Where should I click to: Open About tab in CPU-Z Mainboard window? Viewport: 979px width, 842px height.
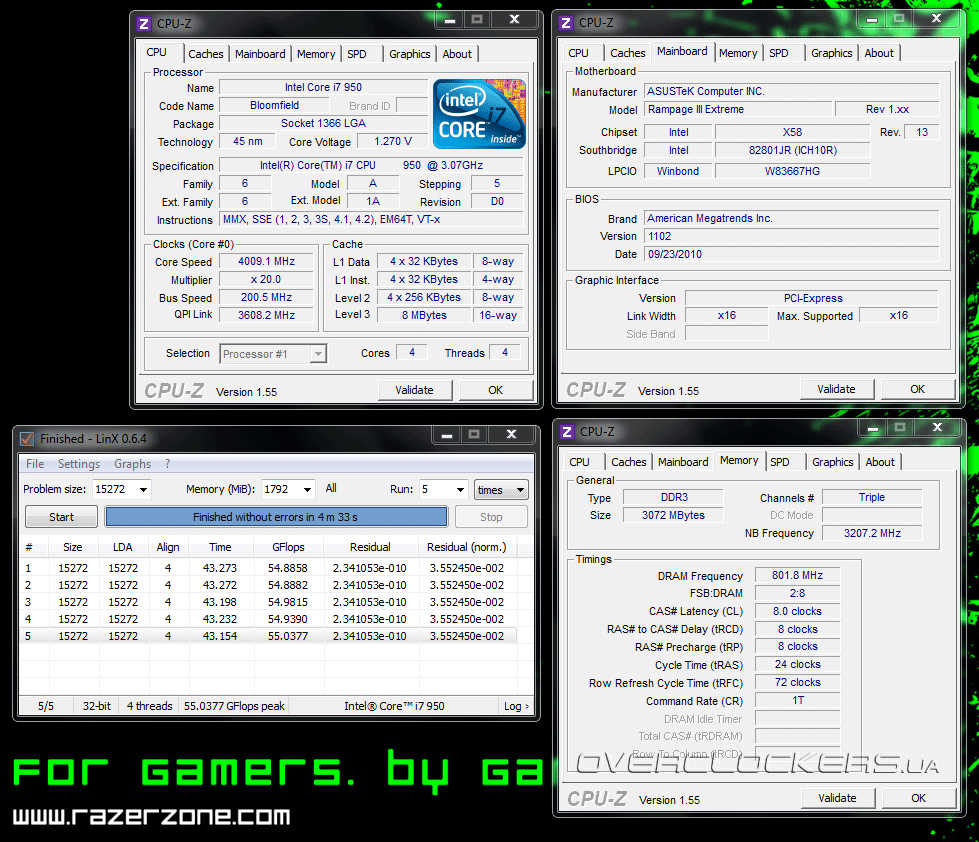878,54
